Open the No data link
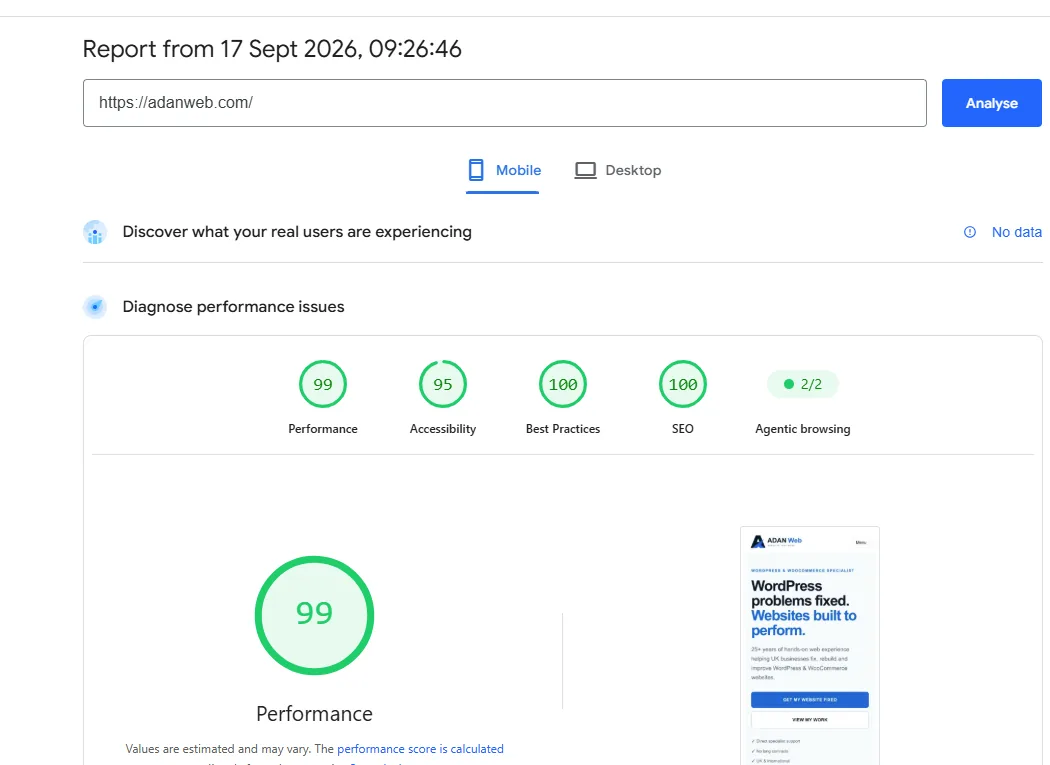The image size is (1050, 765). [x=1016, y=232]
